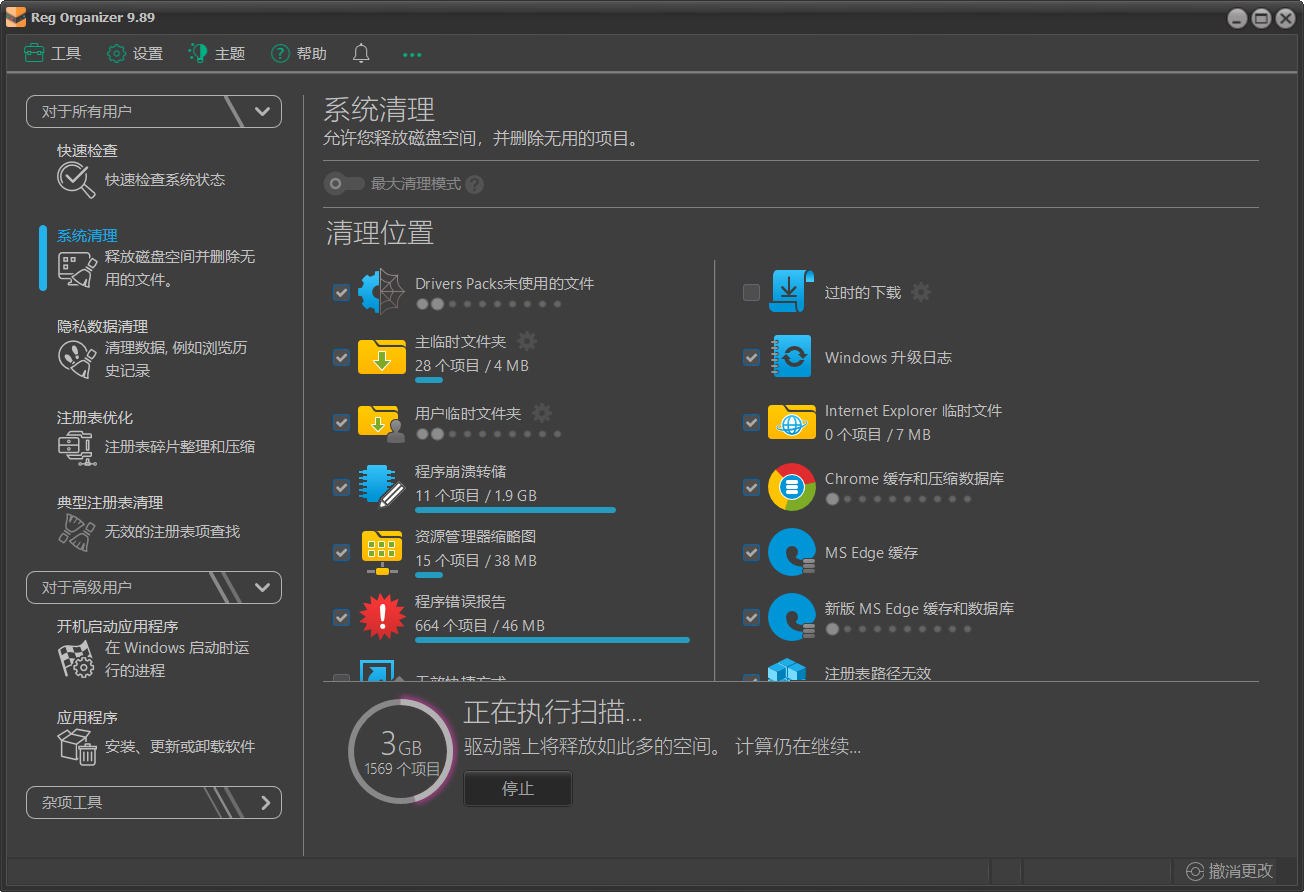Uncheck the 程序崩溃转储 checkbox
This screenshot has height=892, width=1304.
click(x=342, y=487)
